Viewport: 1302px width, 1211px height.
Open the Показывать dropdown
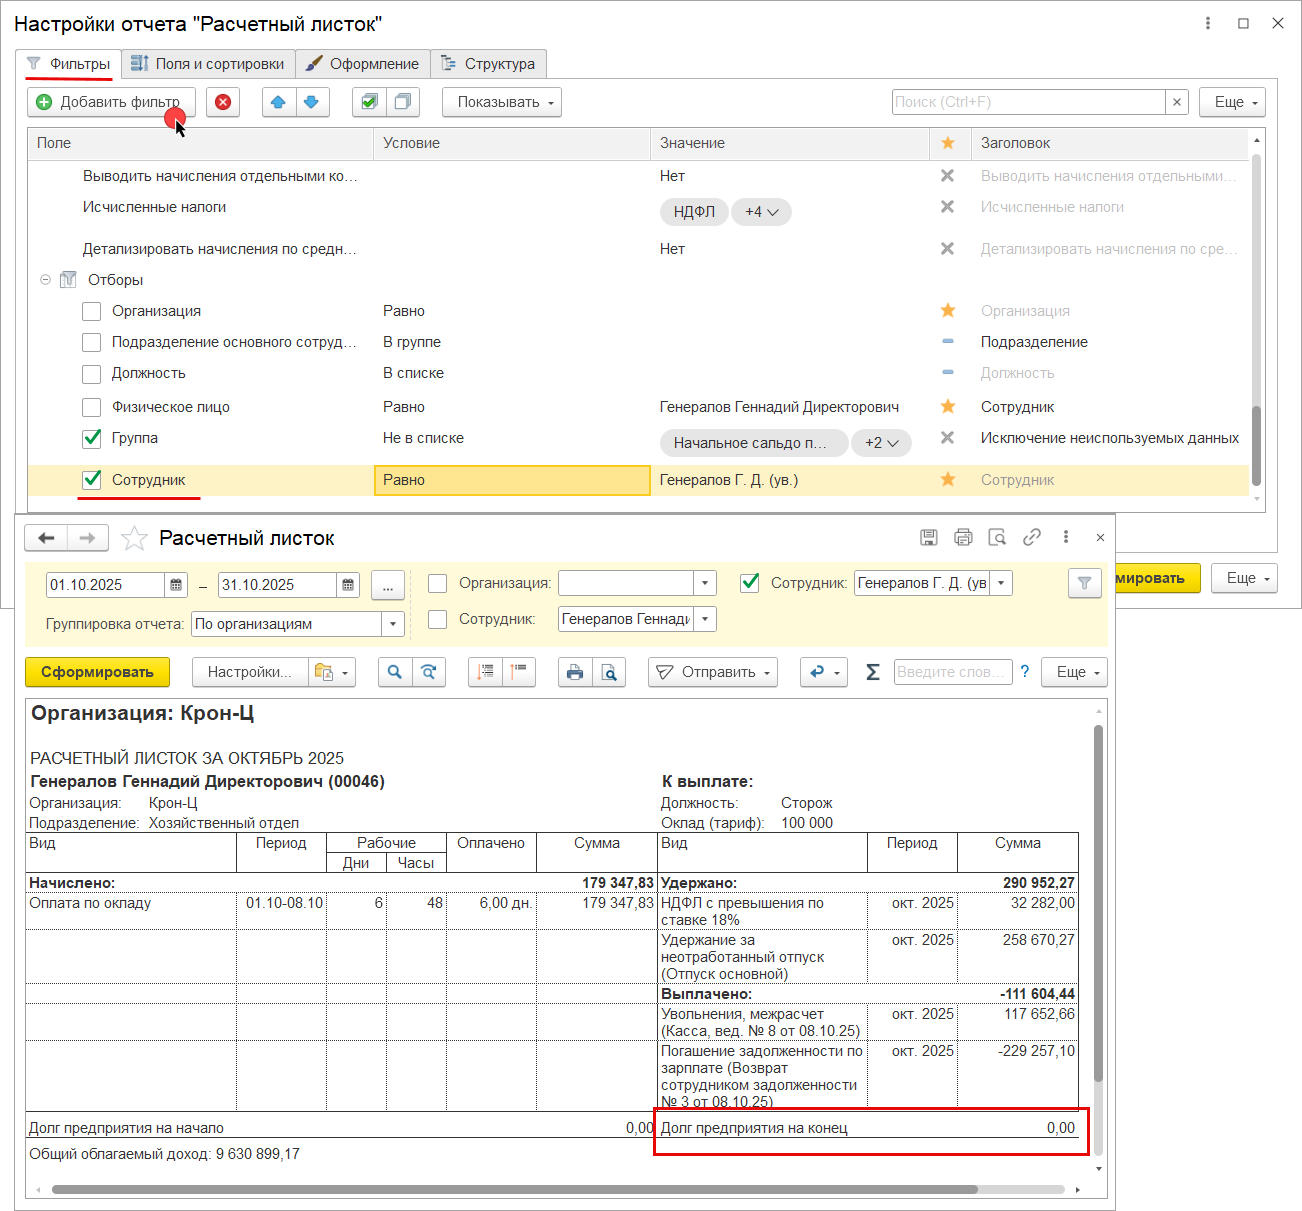[x=505, y=102]
